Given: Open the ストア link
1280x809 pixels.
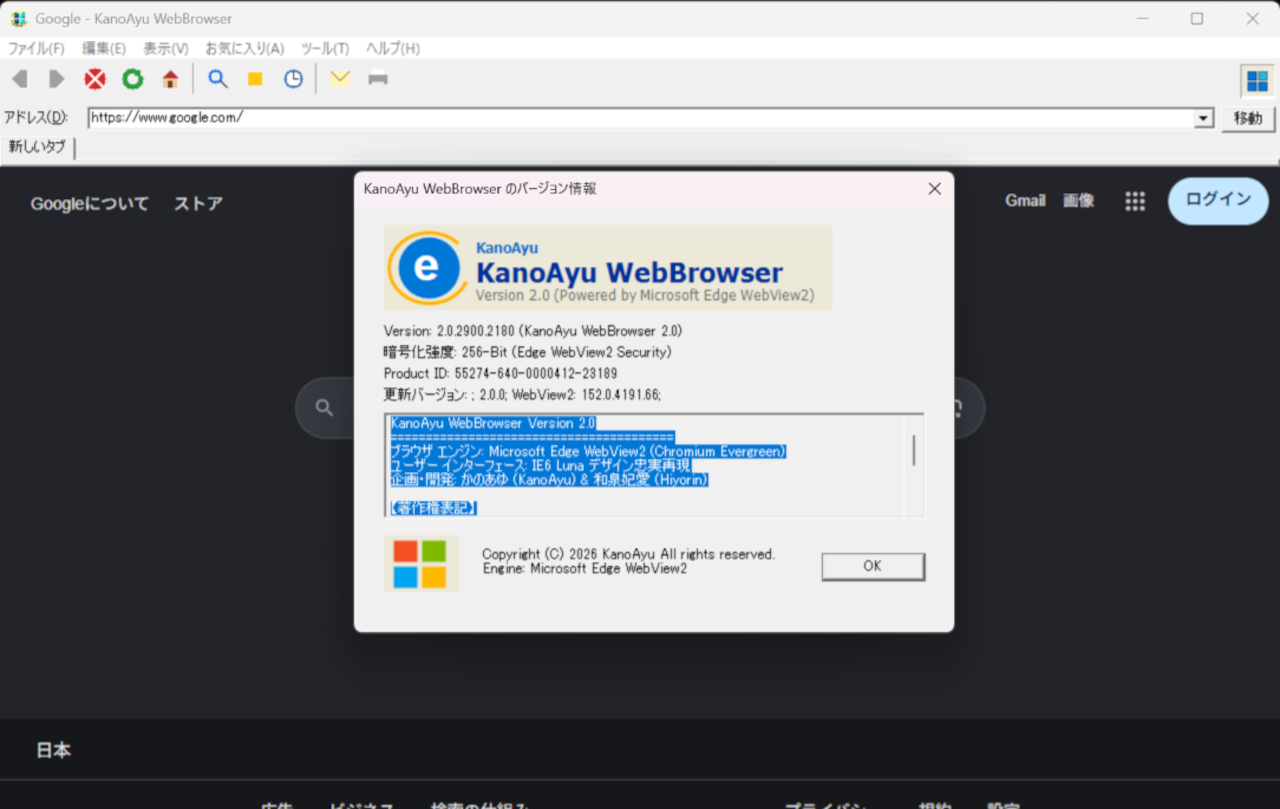Looking at the screenshot, I should 198,204.
